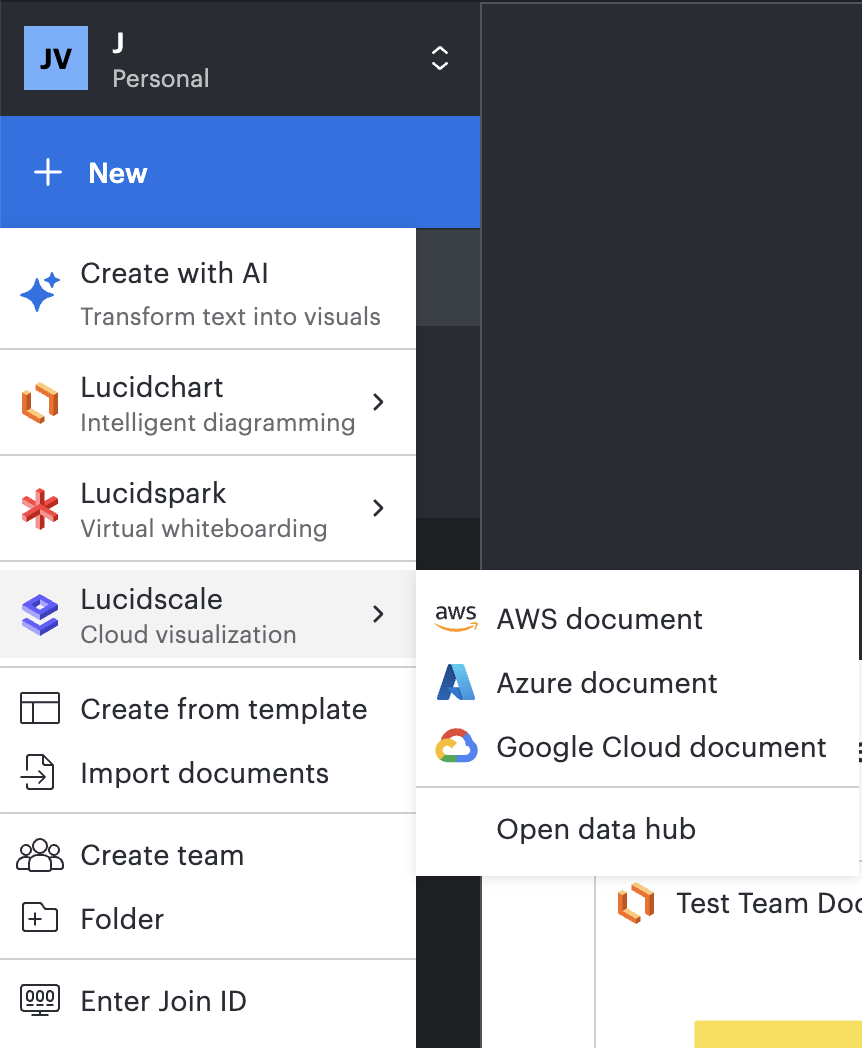Create an Azure document
This screenshot has height=1048, width=862.
pyautogui.click(x=637, y=683)
